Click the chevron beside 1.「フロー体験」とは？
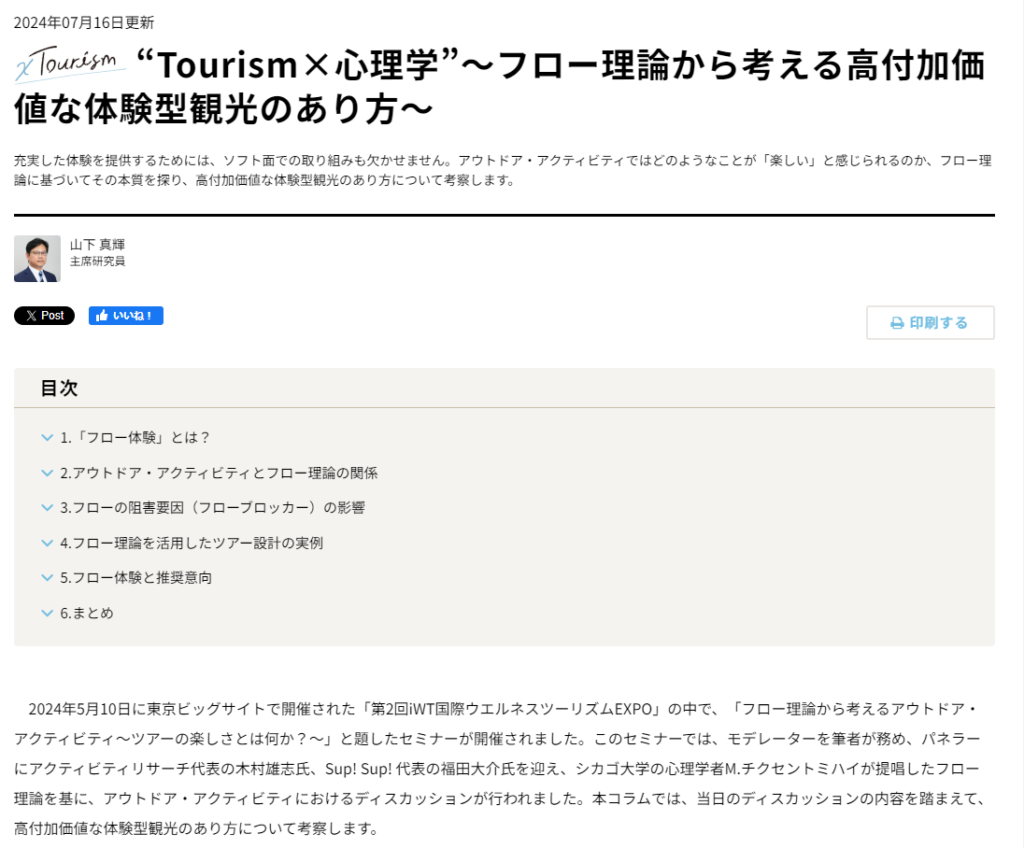This screenshot has width=1024, height=848. pyautogui.click(x=47, y=438)
